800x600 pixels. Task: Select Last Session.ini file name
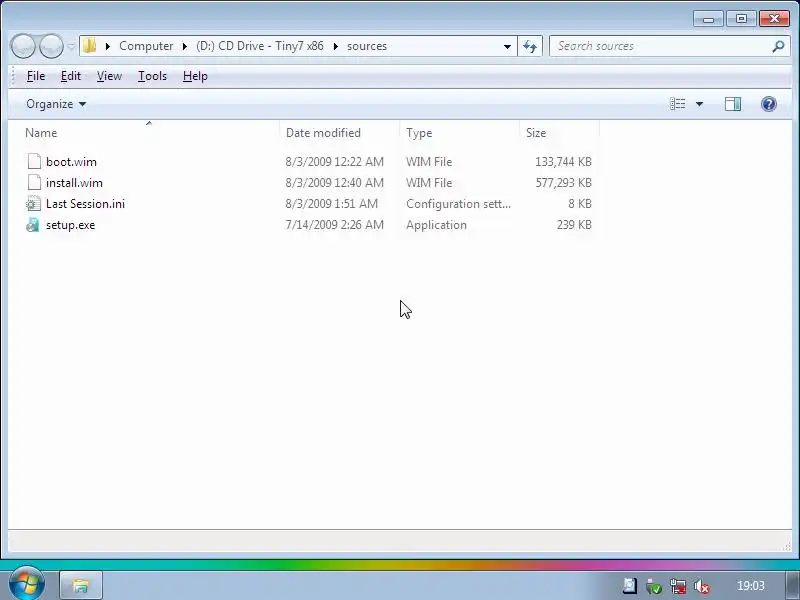click(x=85, y=204)
